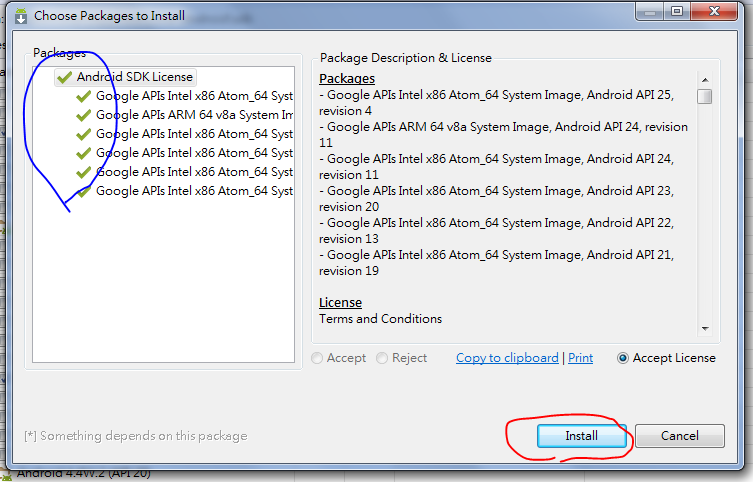753x482 pixels.
Task: Click the Something depends on this package note
Action: 136,436
